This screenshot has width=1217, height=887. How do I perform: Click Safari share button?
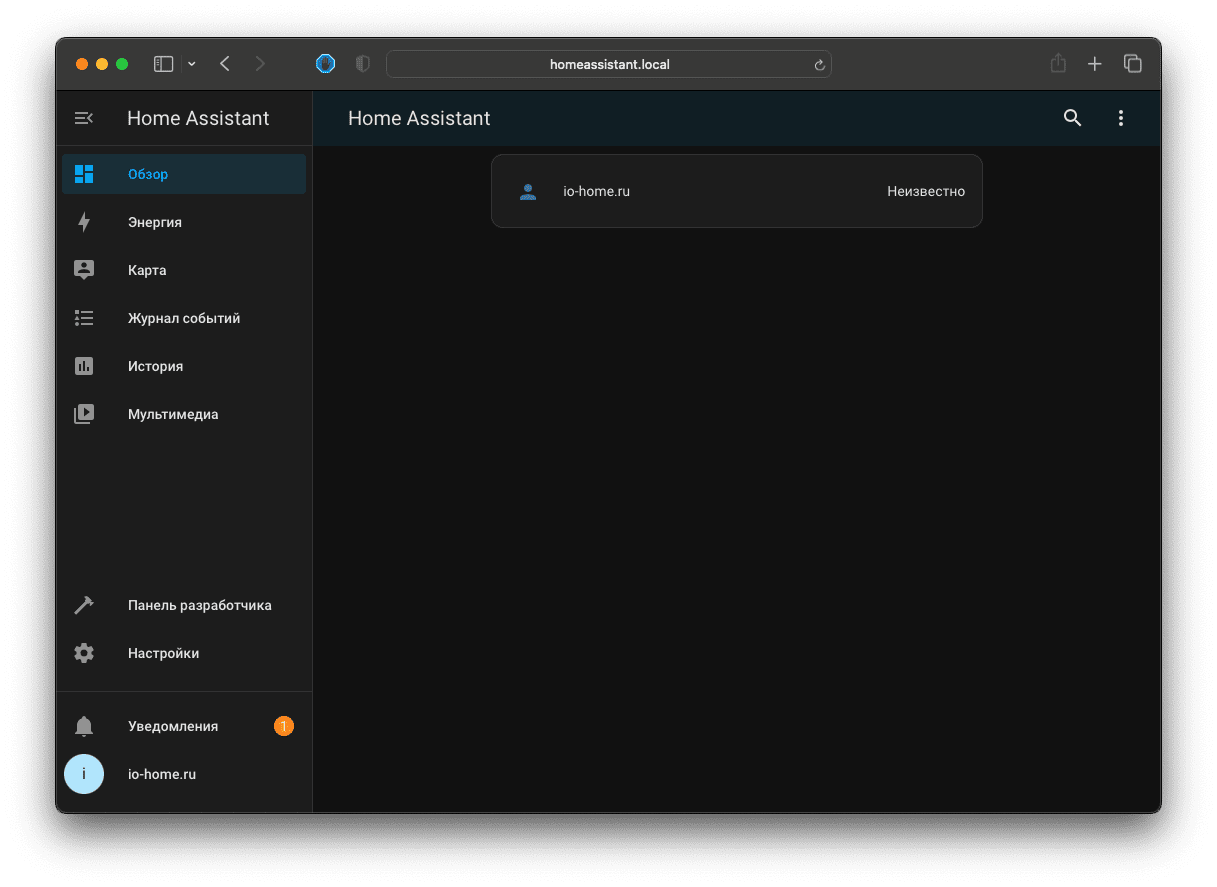tap(1058, 63)
